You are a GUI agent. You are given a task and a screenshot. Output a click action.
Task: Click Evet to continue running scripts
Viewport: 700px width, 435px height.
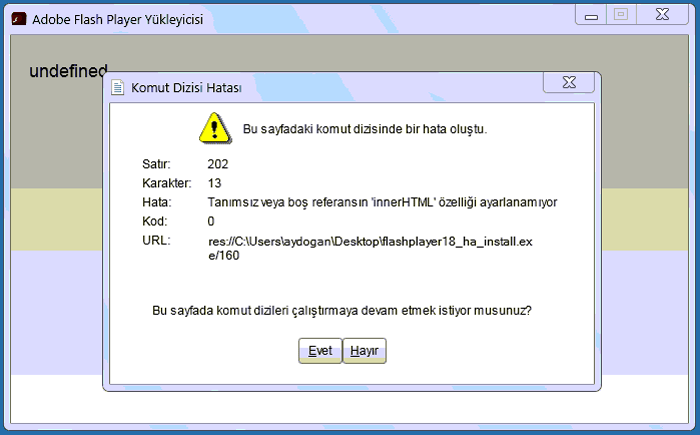320,351
